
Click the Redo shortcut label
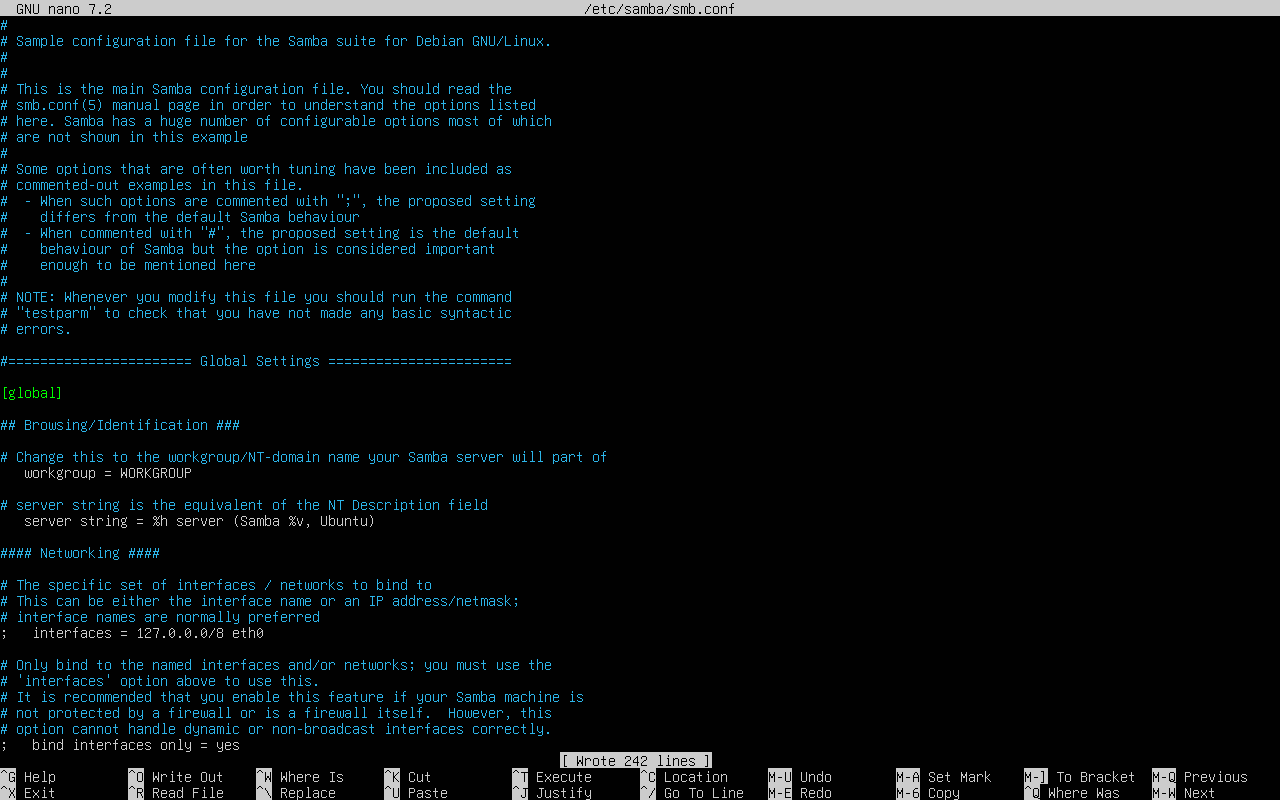[x=816, y=793]
